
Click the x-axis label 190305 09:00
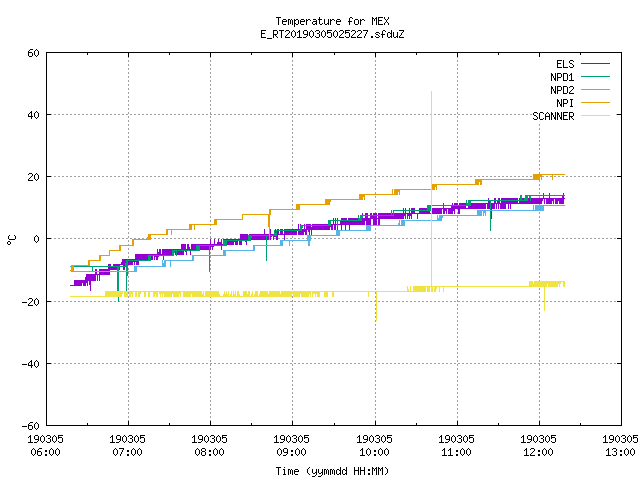[x=291, y=446]
